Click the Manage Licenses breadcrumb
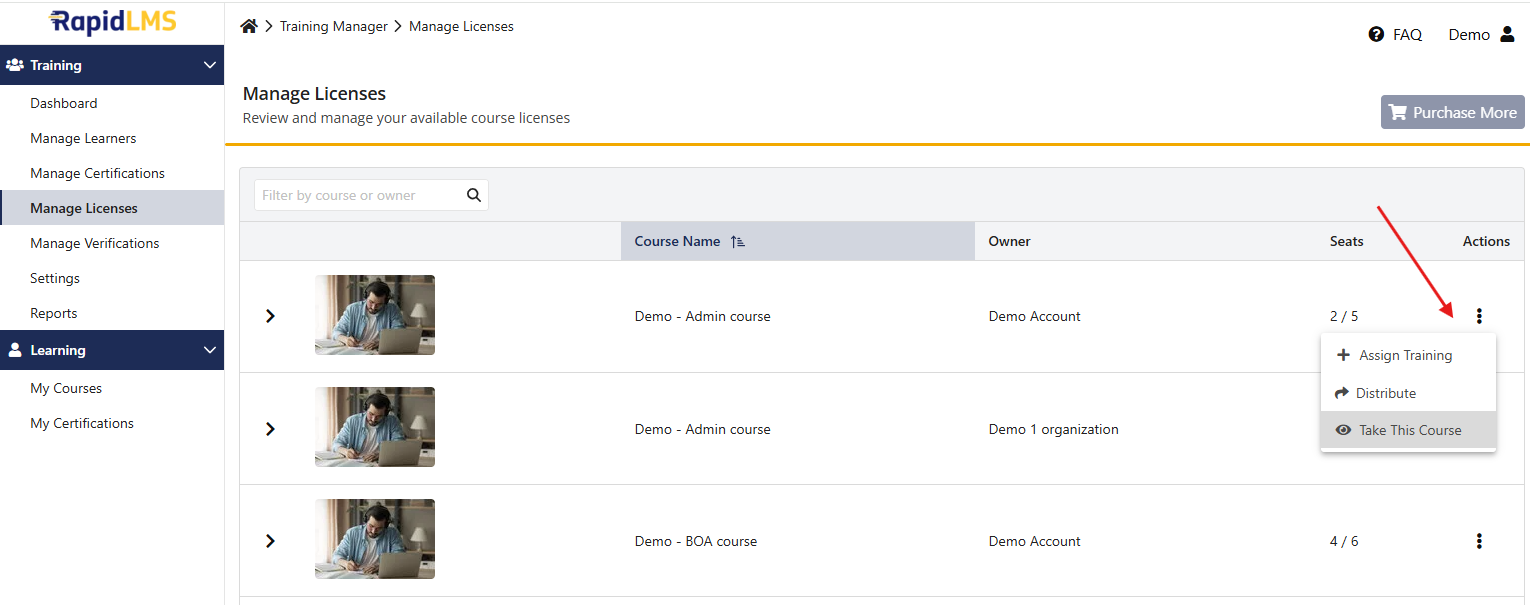This screenshot has width=1530, height=605. click(461, 26)
